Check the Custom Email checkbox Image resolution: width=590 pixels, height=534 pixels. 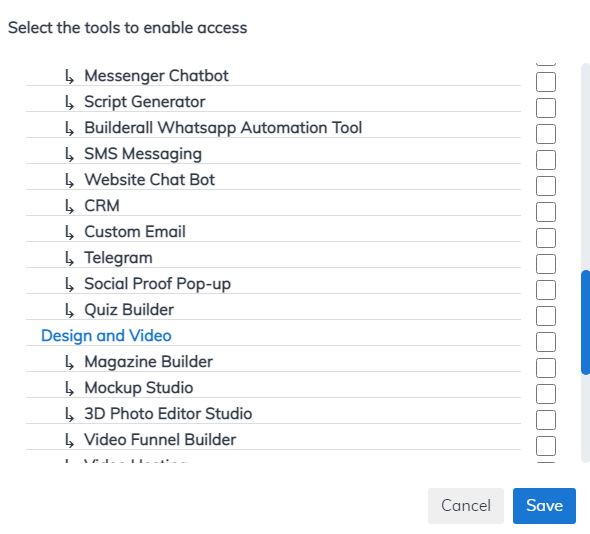tap(546, 237)
